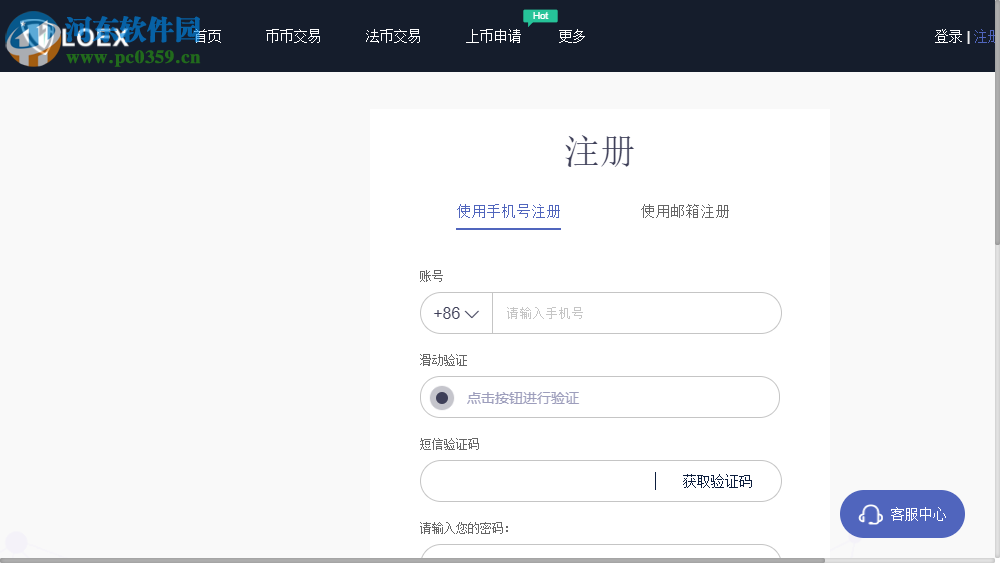Image resolution: width=1000 pixels, height=563 pixels.
Task: Click the LOEX logo
Action: pyautogui.click(x=69, y=37)
